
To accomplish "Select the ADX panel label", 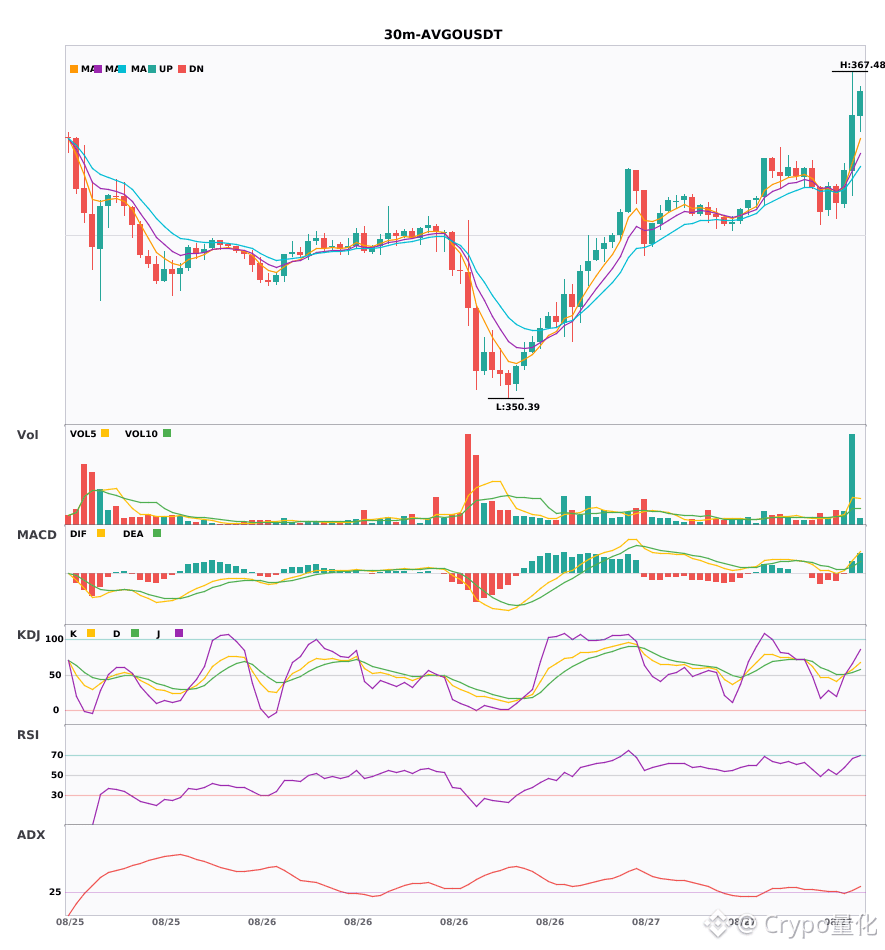I will (31, 835).
